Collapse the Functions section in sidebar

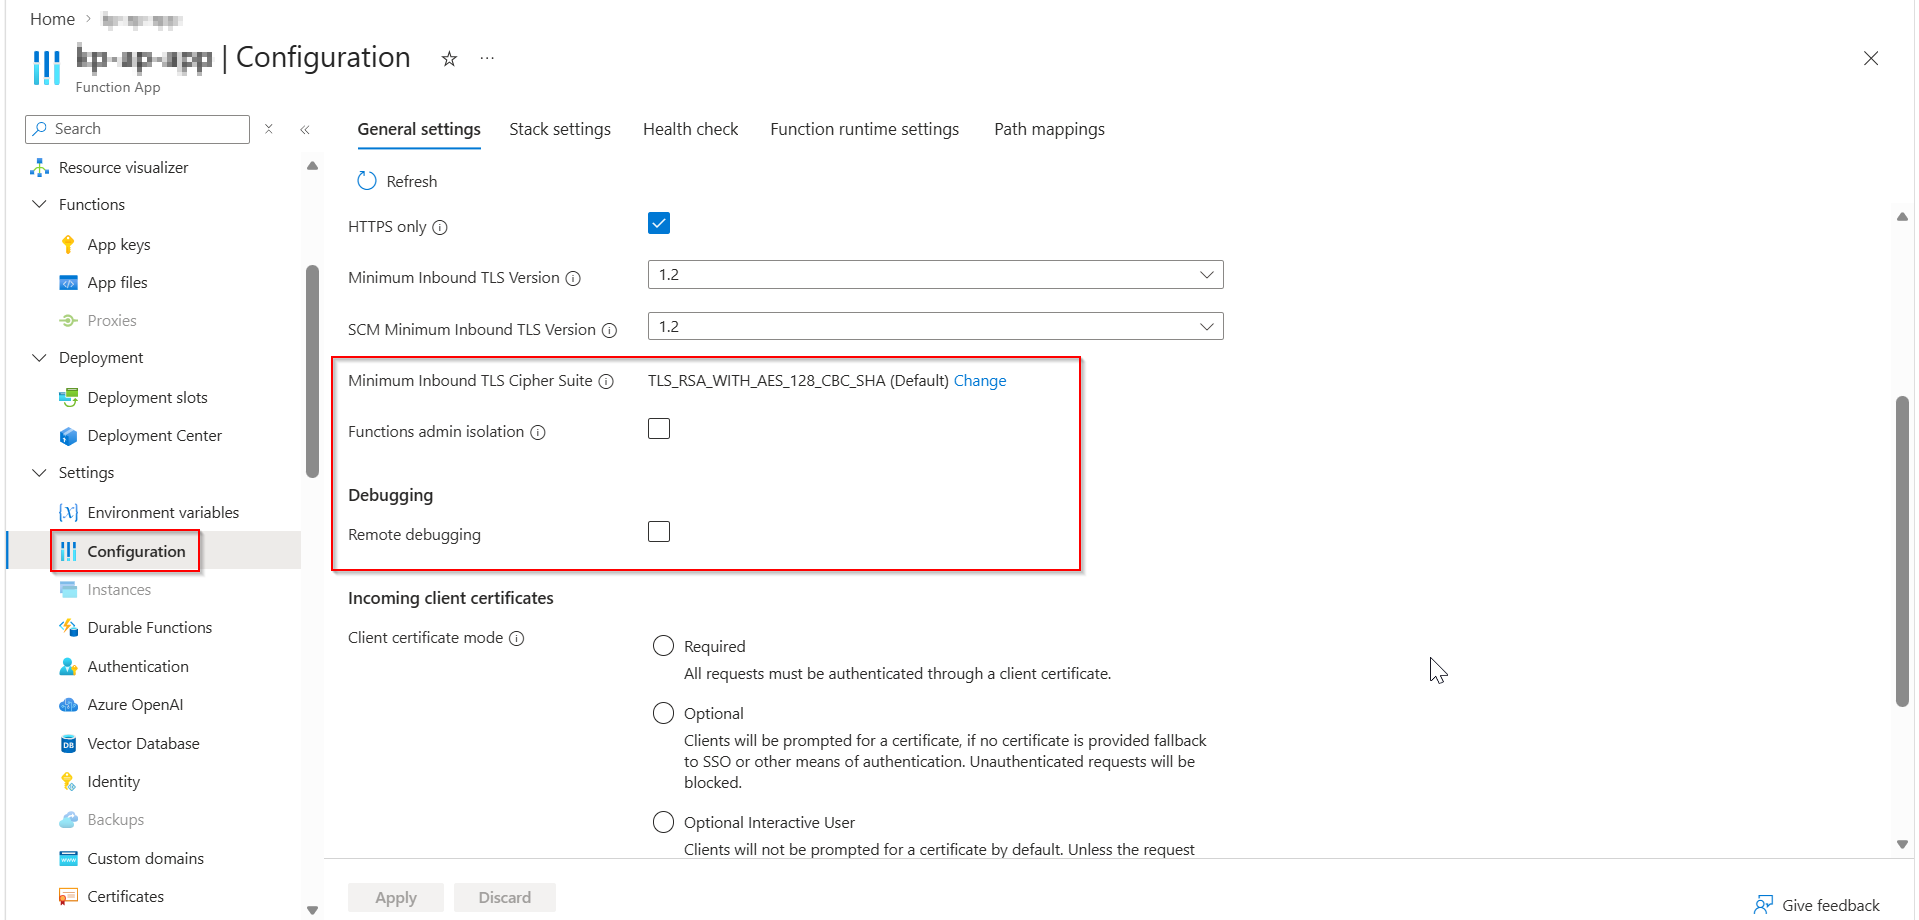[40, 204]
